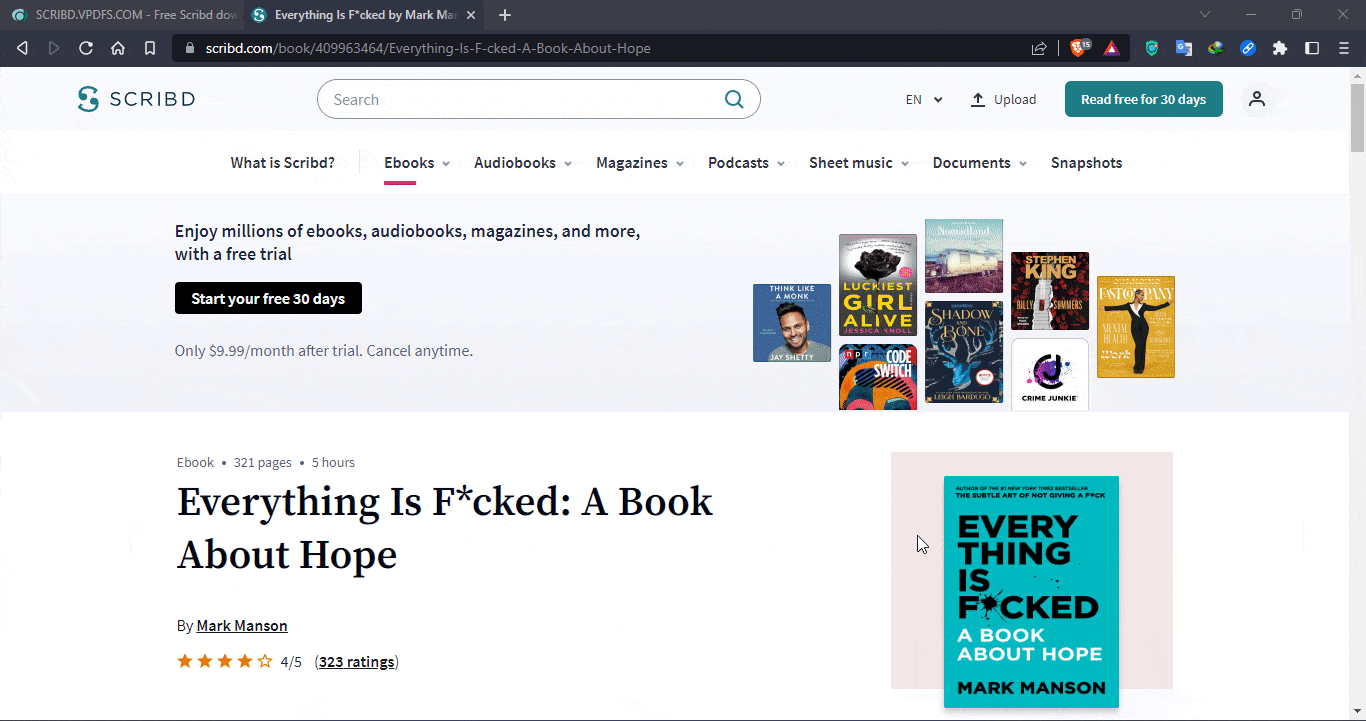Click the "321 pages" text
Image resolution: width=1366 pixels, height=721 pixels.
coord(263,463)
